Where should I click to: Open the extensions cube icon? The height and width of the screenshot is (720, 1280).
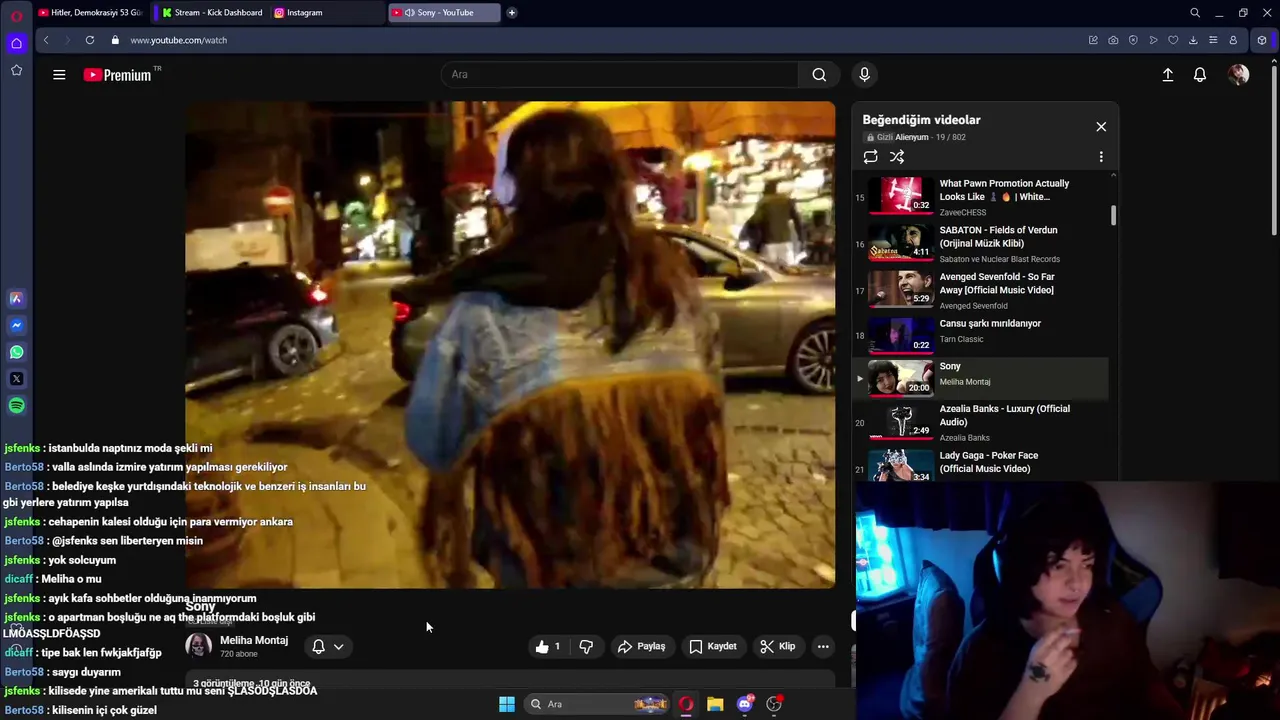1262,40
